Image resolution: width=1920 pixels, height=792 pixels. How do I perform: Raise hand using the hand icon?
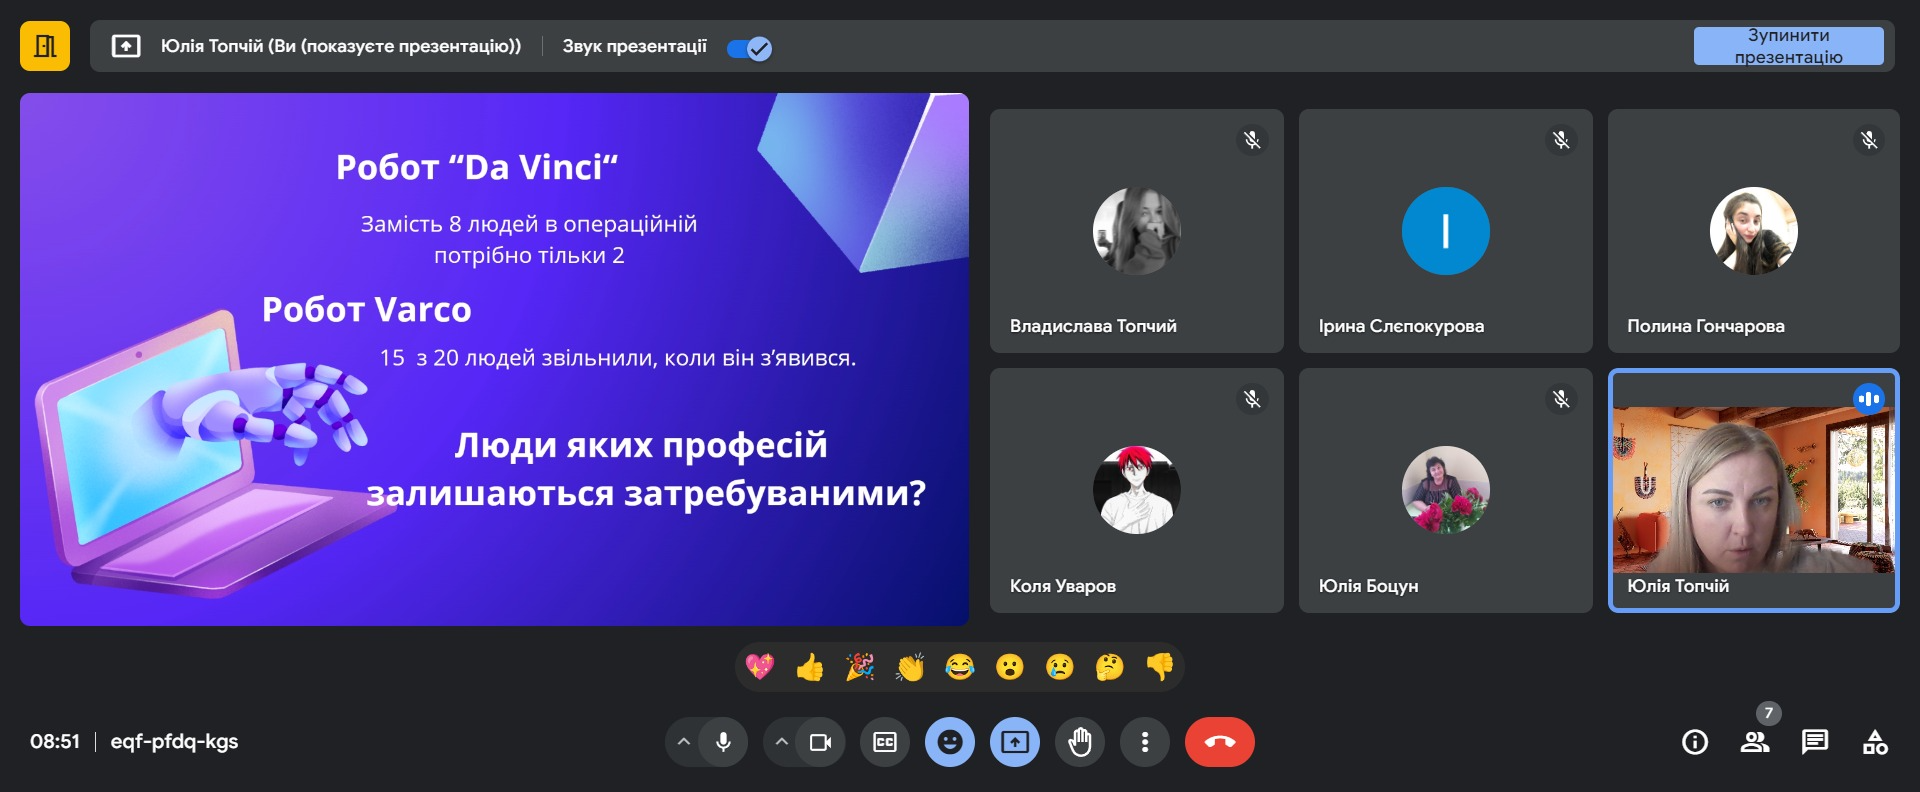[x=1080, y=742]
